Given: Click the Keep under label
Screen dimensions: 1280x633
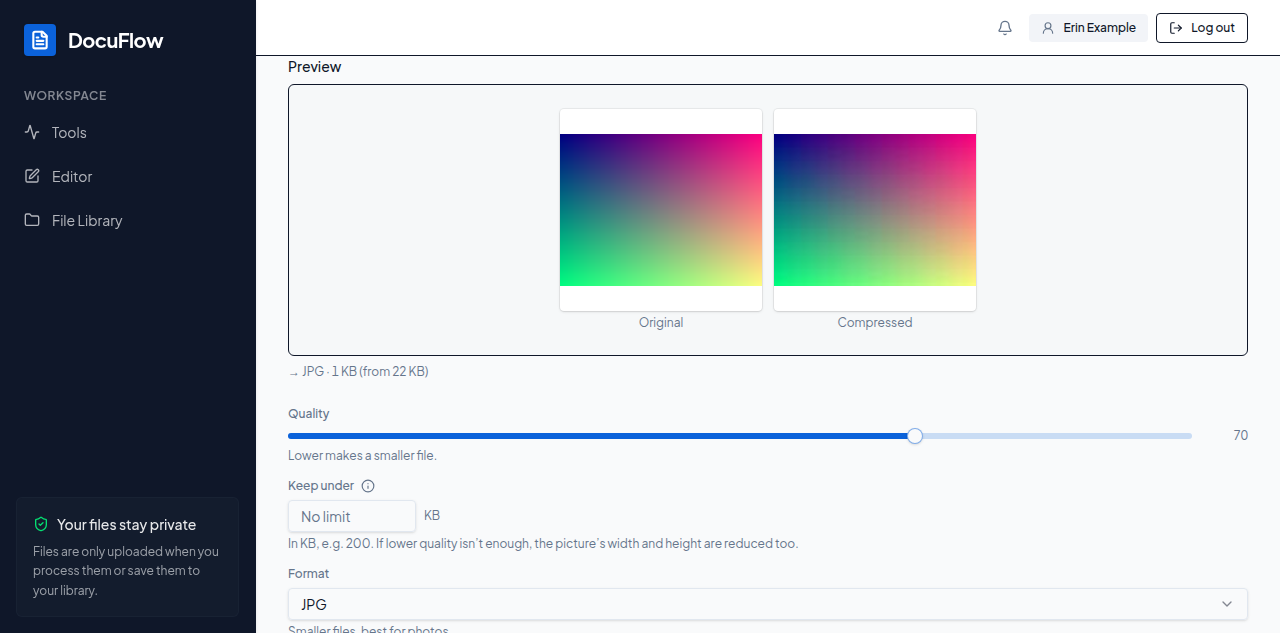Looking at the screenshot, I should pos(321,486).
